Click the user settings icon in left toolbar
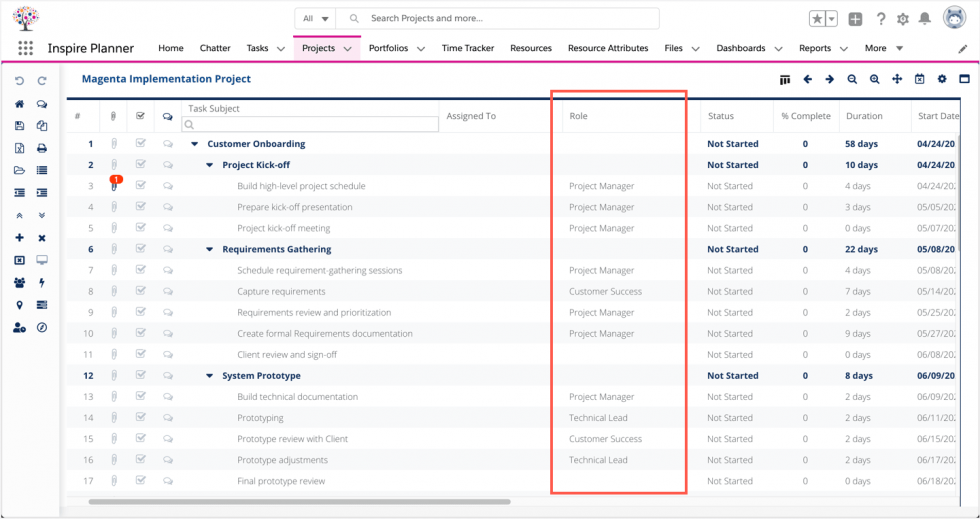 (19, 328)
